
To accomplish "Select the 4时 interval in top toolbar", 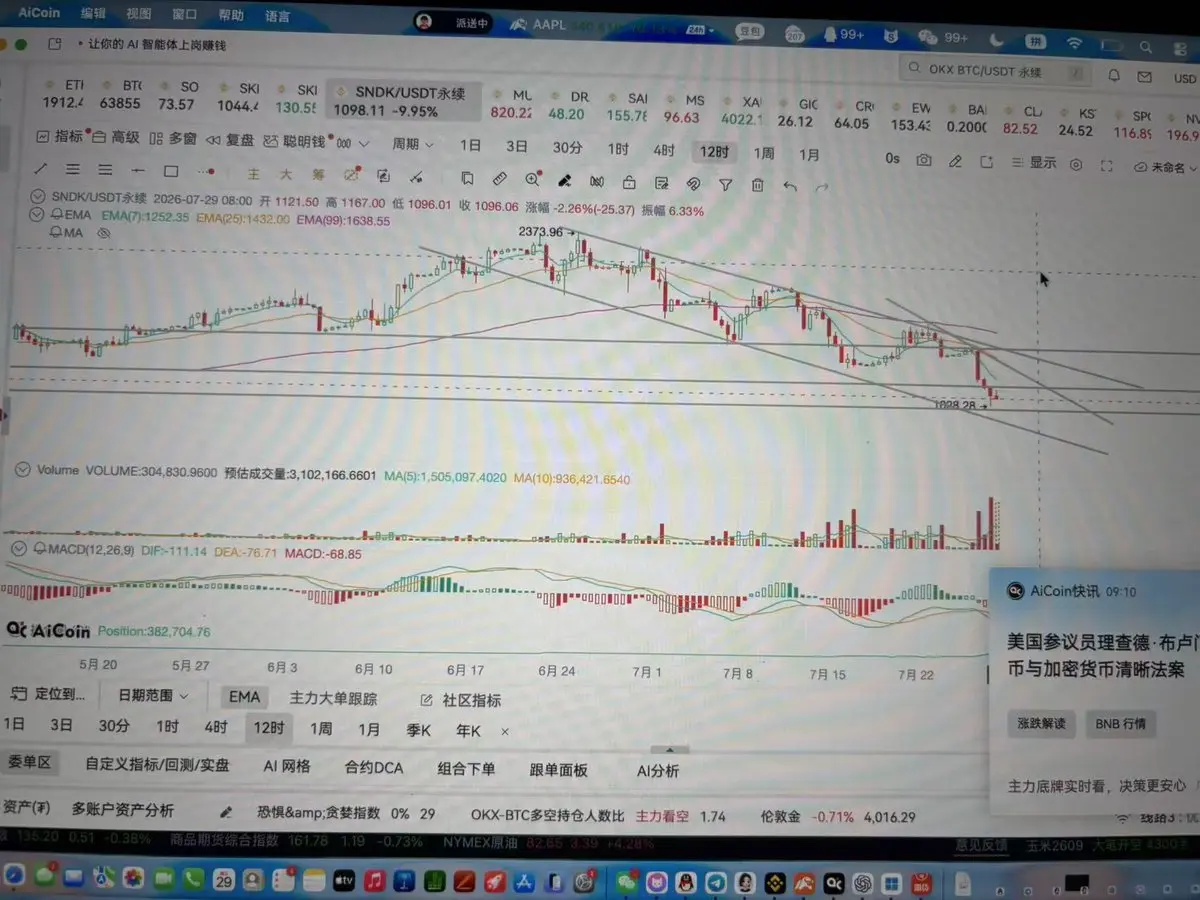I will coord(664,150).
